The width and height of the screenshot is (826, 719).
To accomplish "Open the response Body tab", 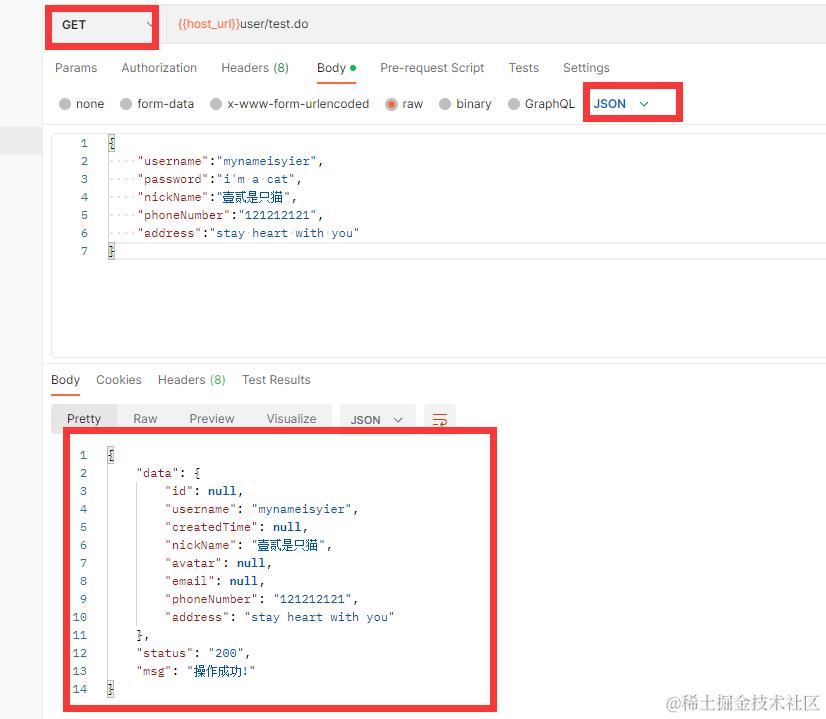I will point(65,380).
